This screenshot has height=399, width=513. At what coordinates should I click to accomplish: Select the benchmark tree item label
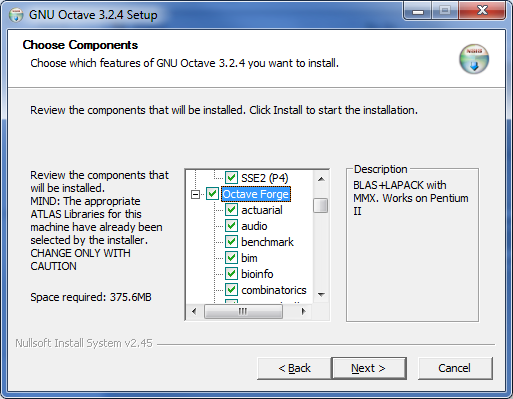tap(267, 242)
